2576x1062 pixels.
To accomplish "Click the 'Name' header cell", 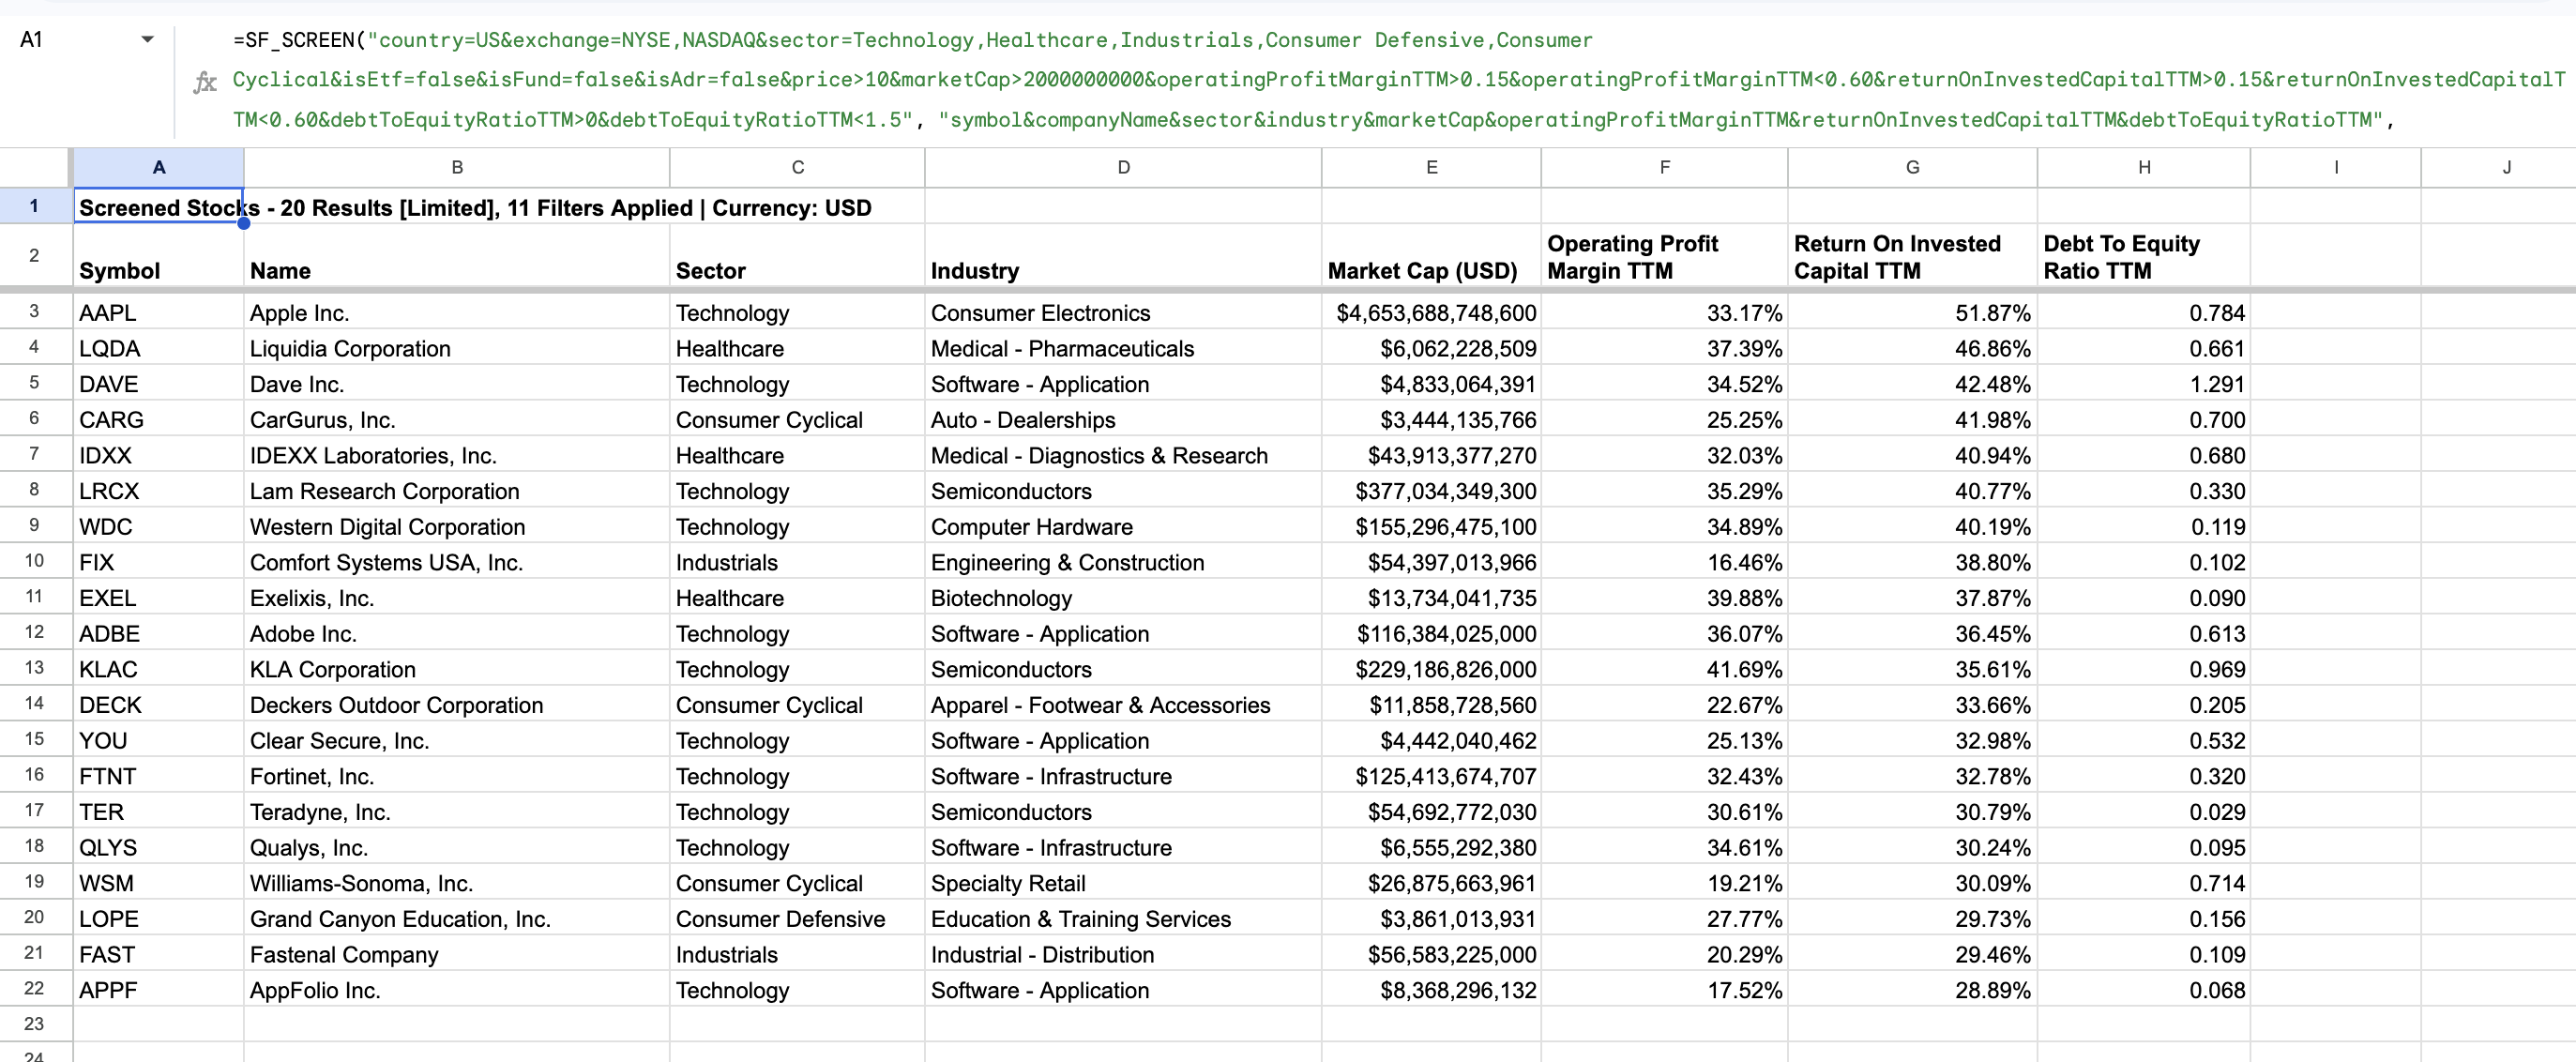I will pos(457,256).
